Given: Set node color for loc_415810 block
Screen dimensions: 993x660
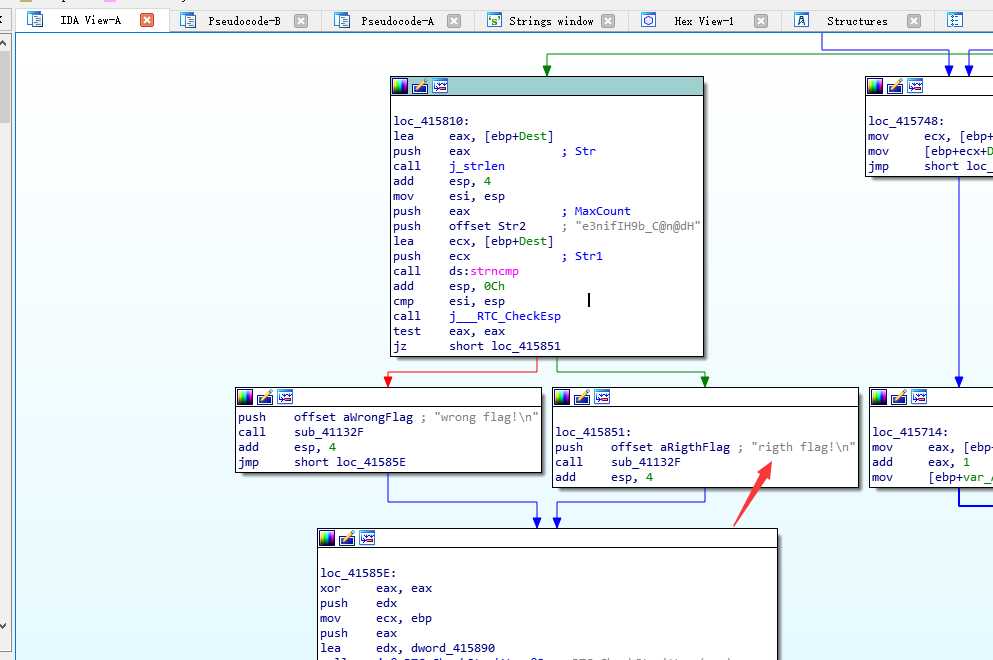Looking at the screenshot, I should click(400, 86).
